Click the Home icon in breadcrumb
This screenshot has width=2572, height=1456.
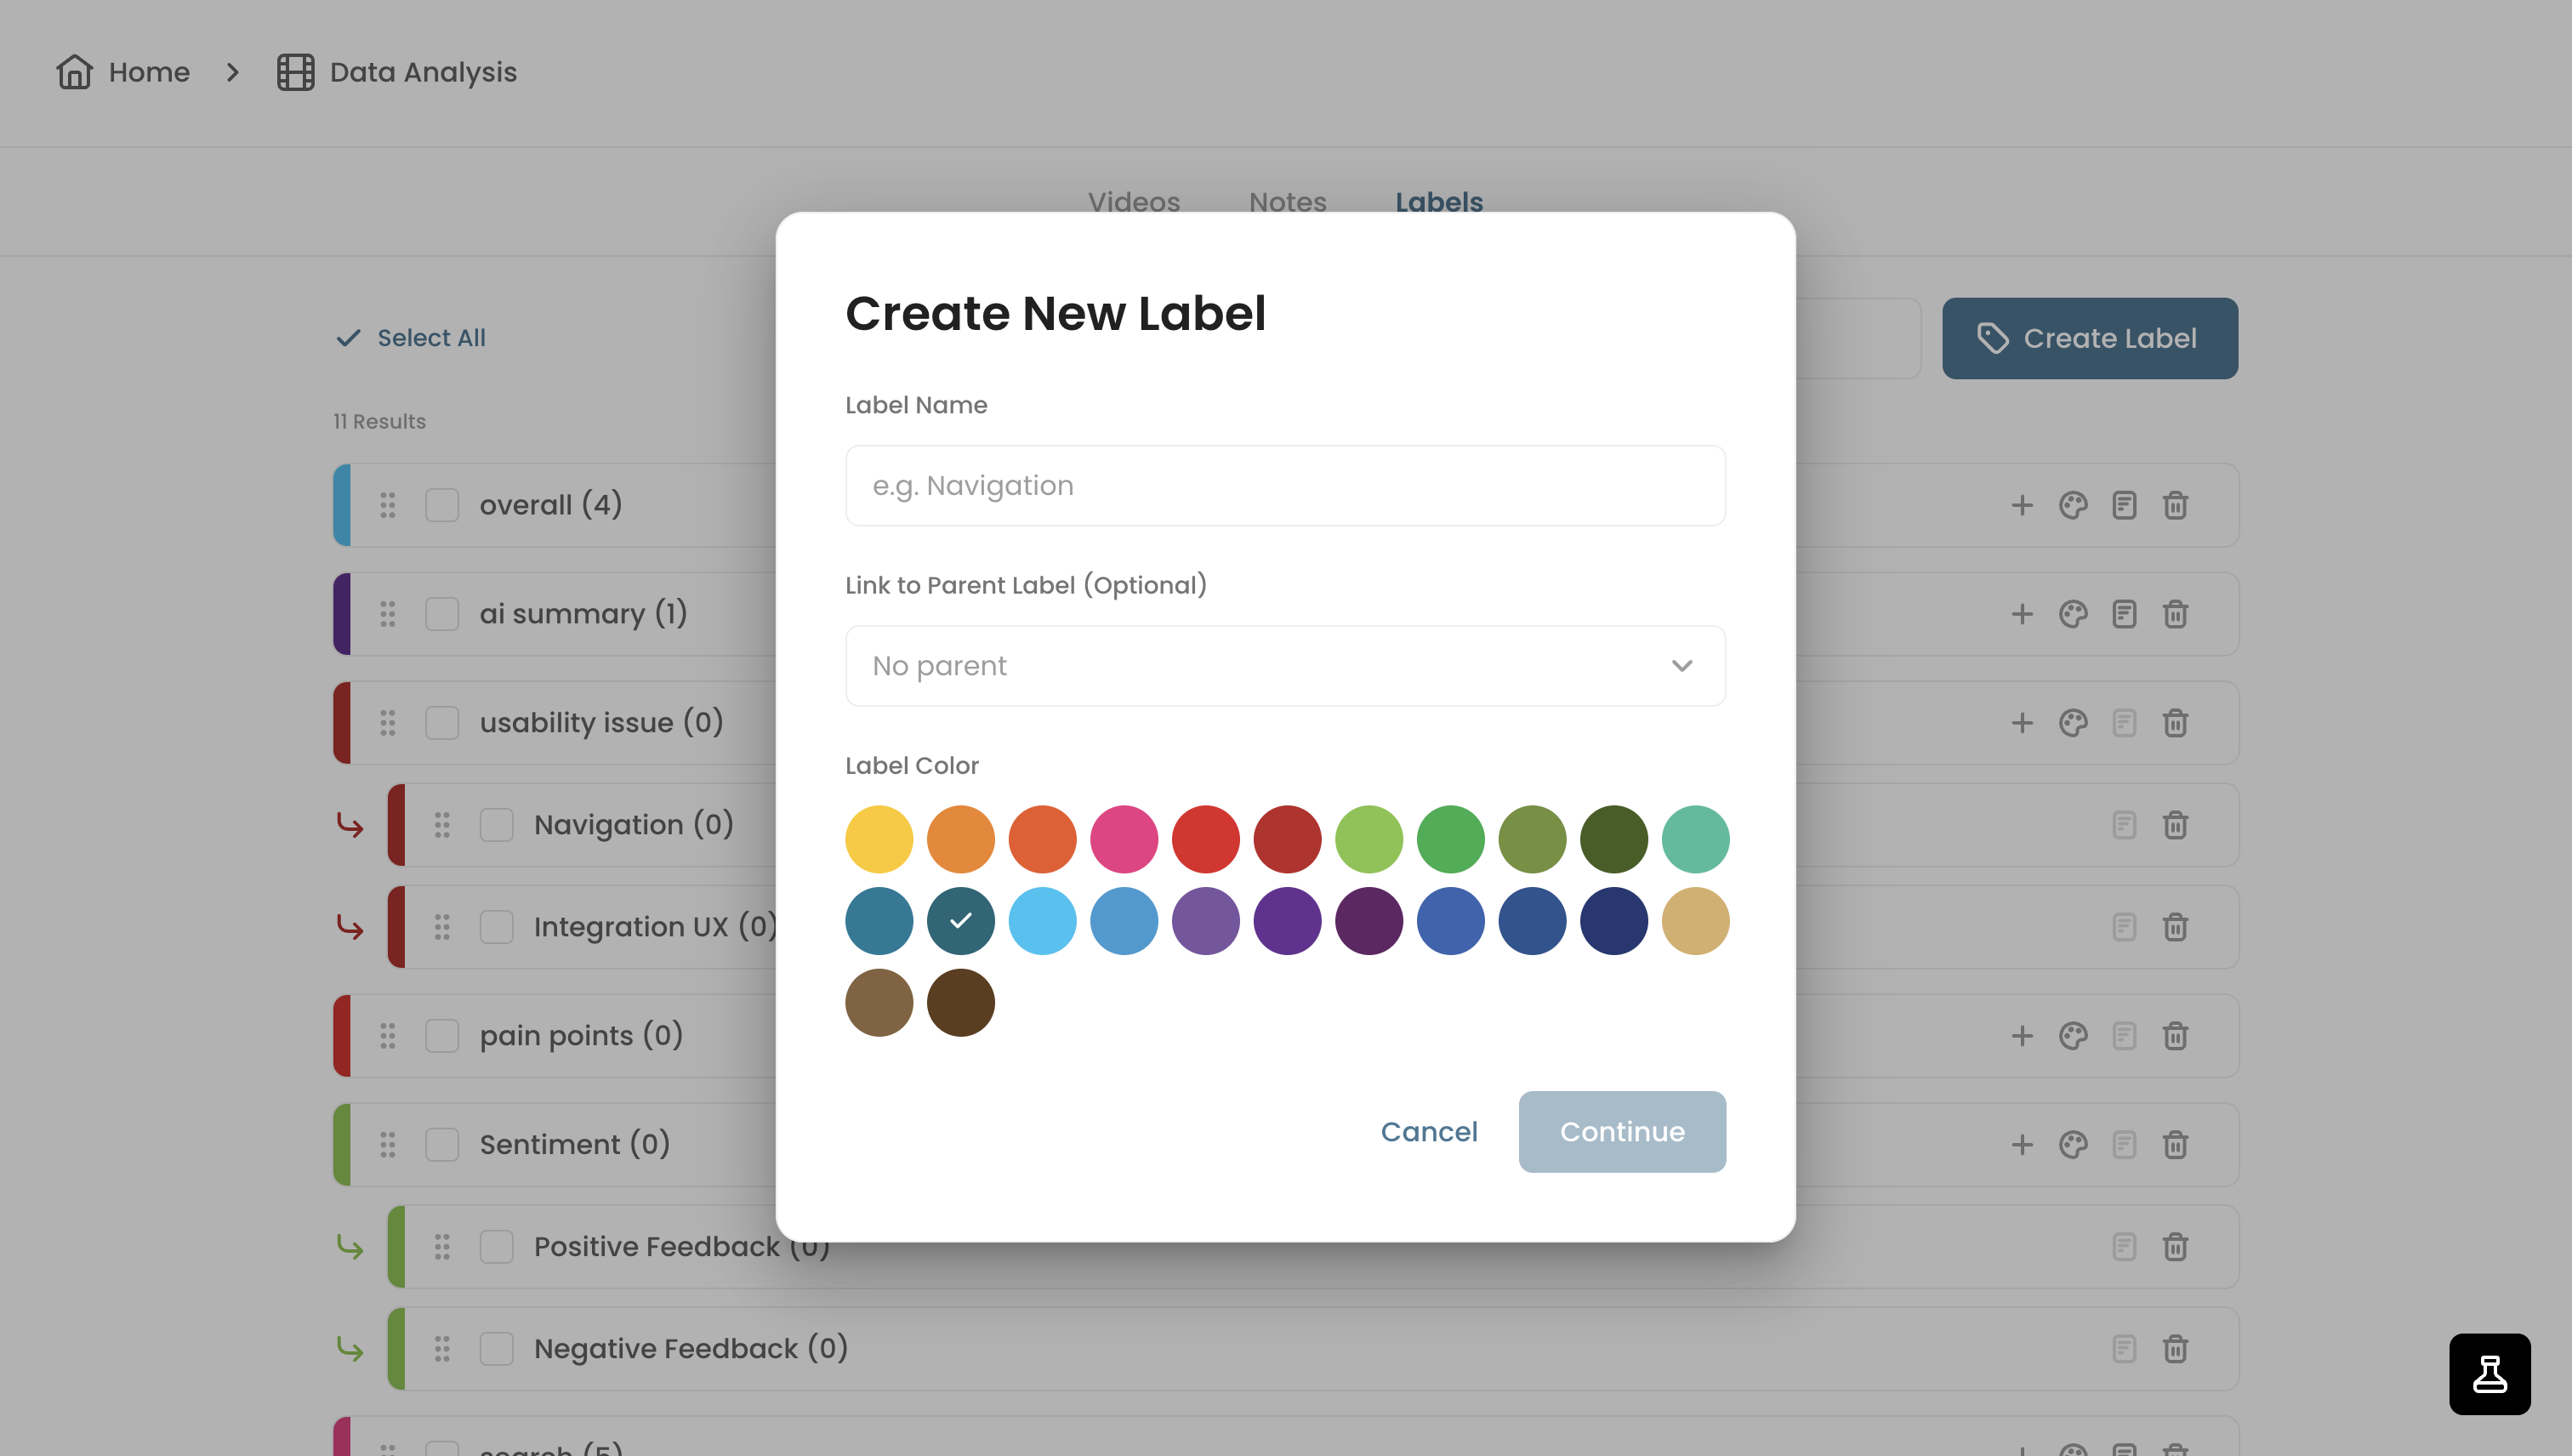click(74, 72)
